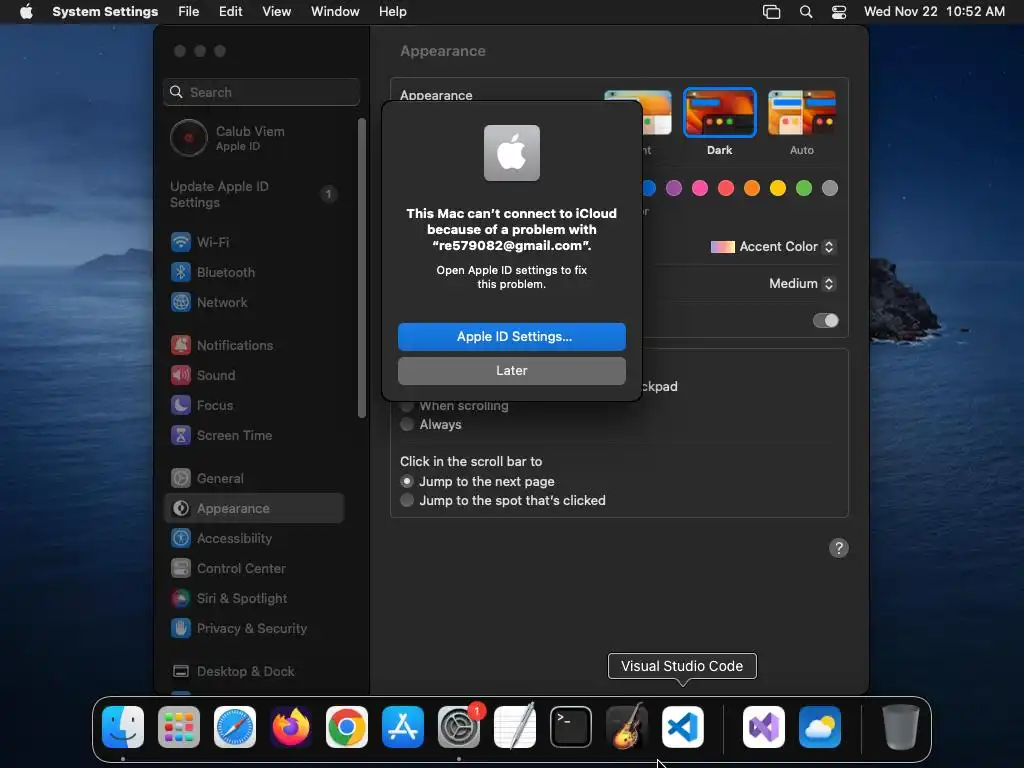
Task: Click the sidebar vertical scrollbar
Action: 362,268
